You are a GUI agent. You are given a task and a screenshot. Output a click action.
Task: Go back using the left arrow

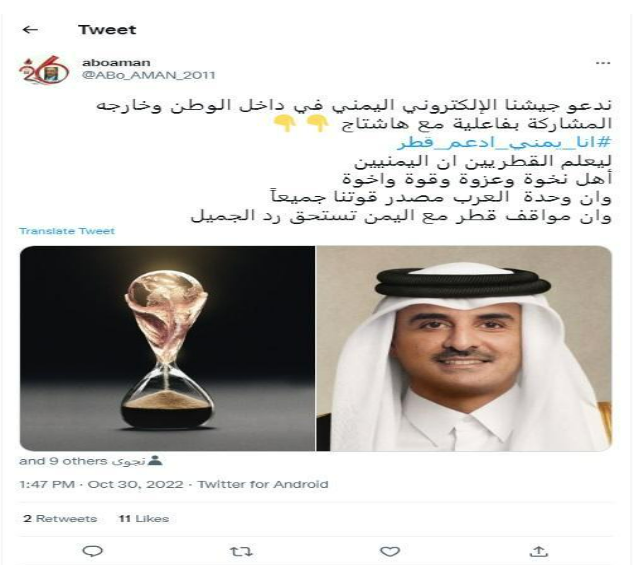coord(30,29)
